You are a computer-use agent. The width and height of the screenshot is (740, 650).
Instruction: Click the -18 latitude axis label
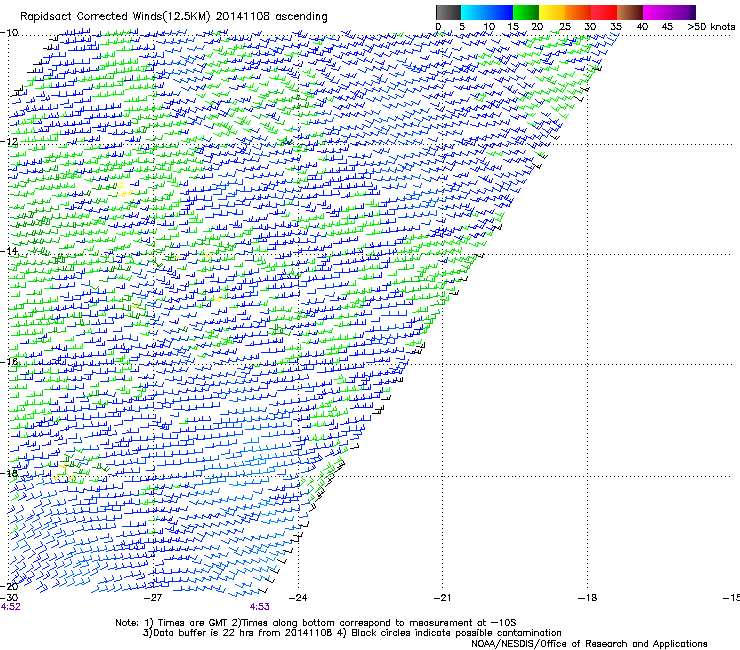point(9,473)
